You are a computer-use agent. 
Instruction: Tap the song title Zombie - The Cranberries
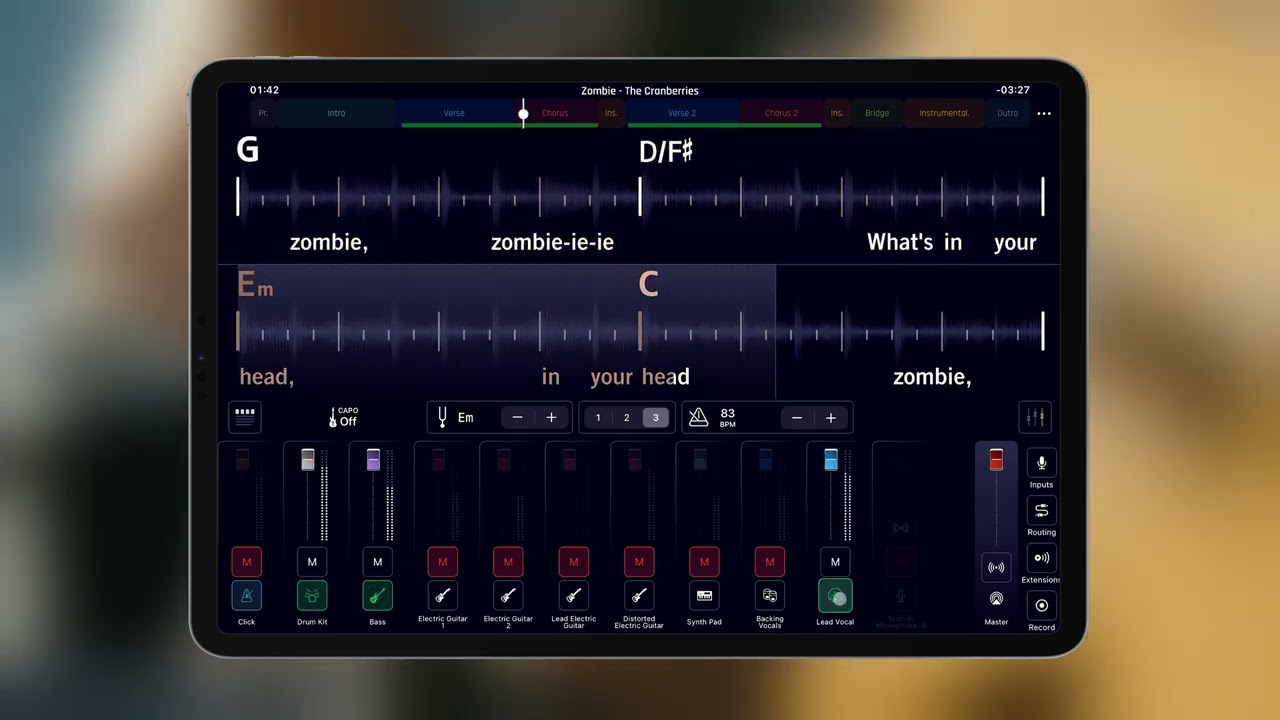640,91
